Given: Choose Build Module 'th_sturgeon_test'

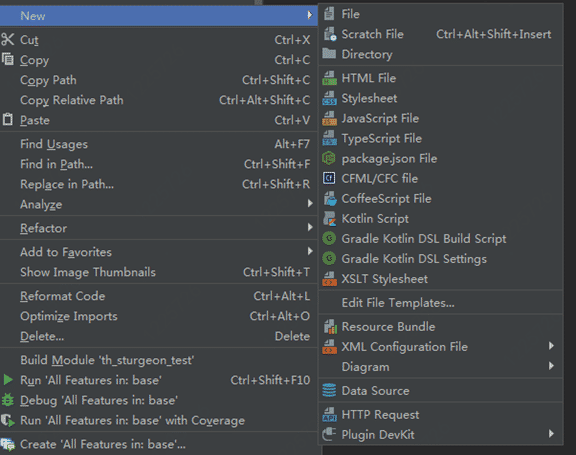Looking at the screenshot, I should [159, 360].
